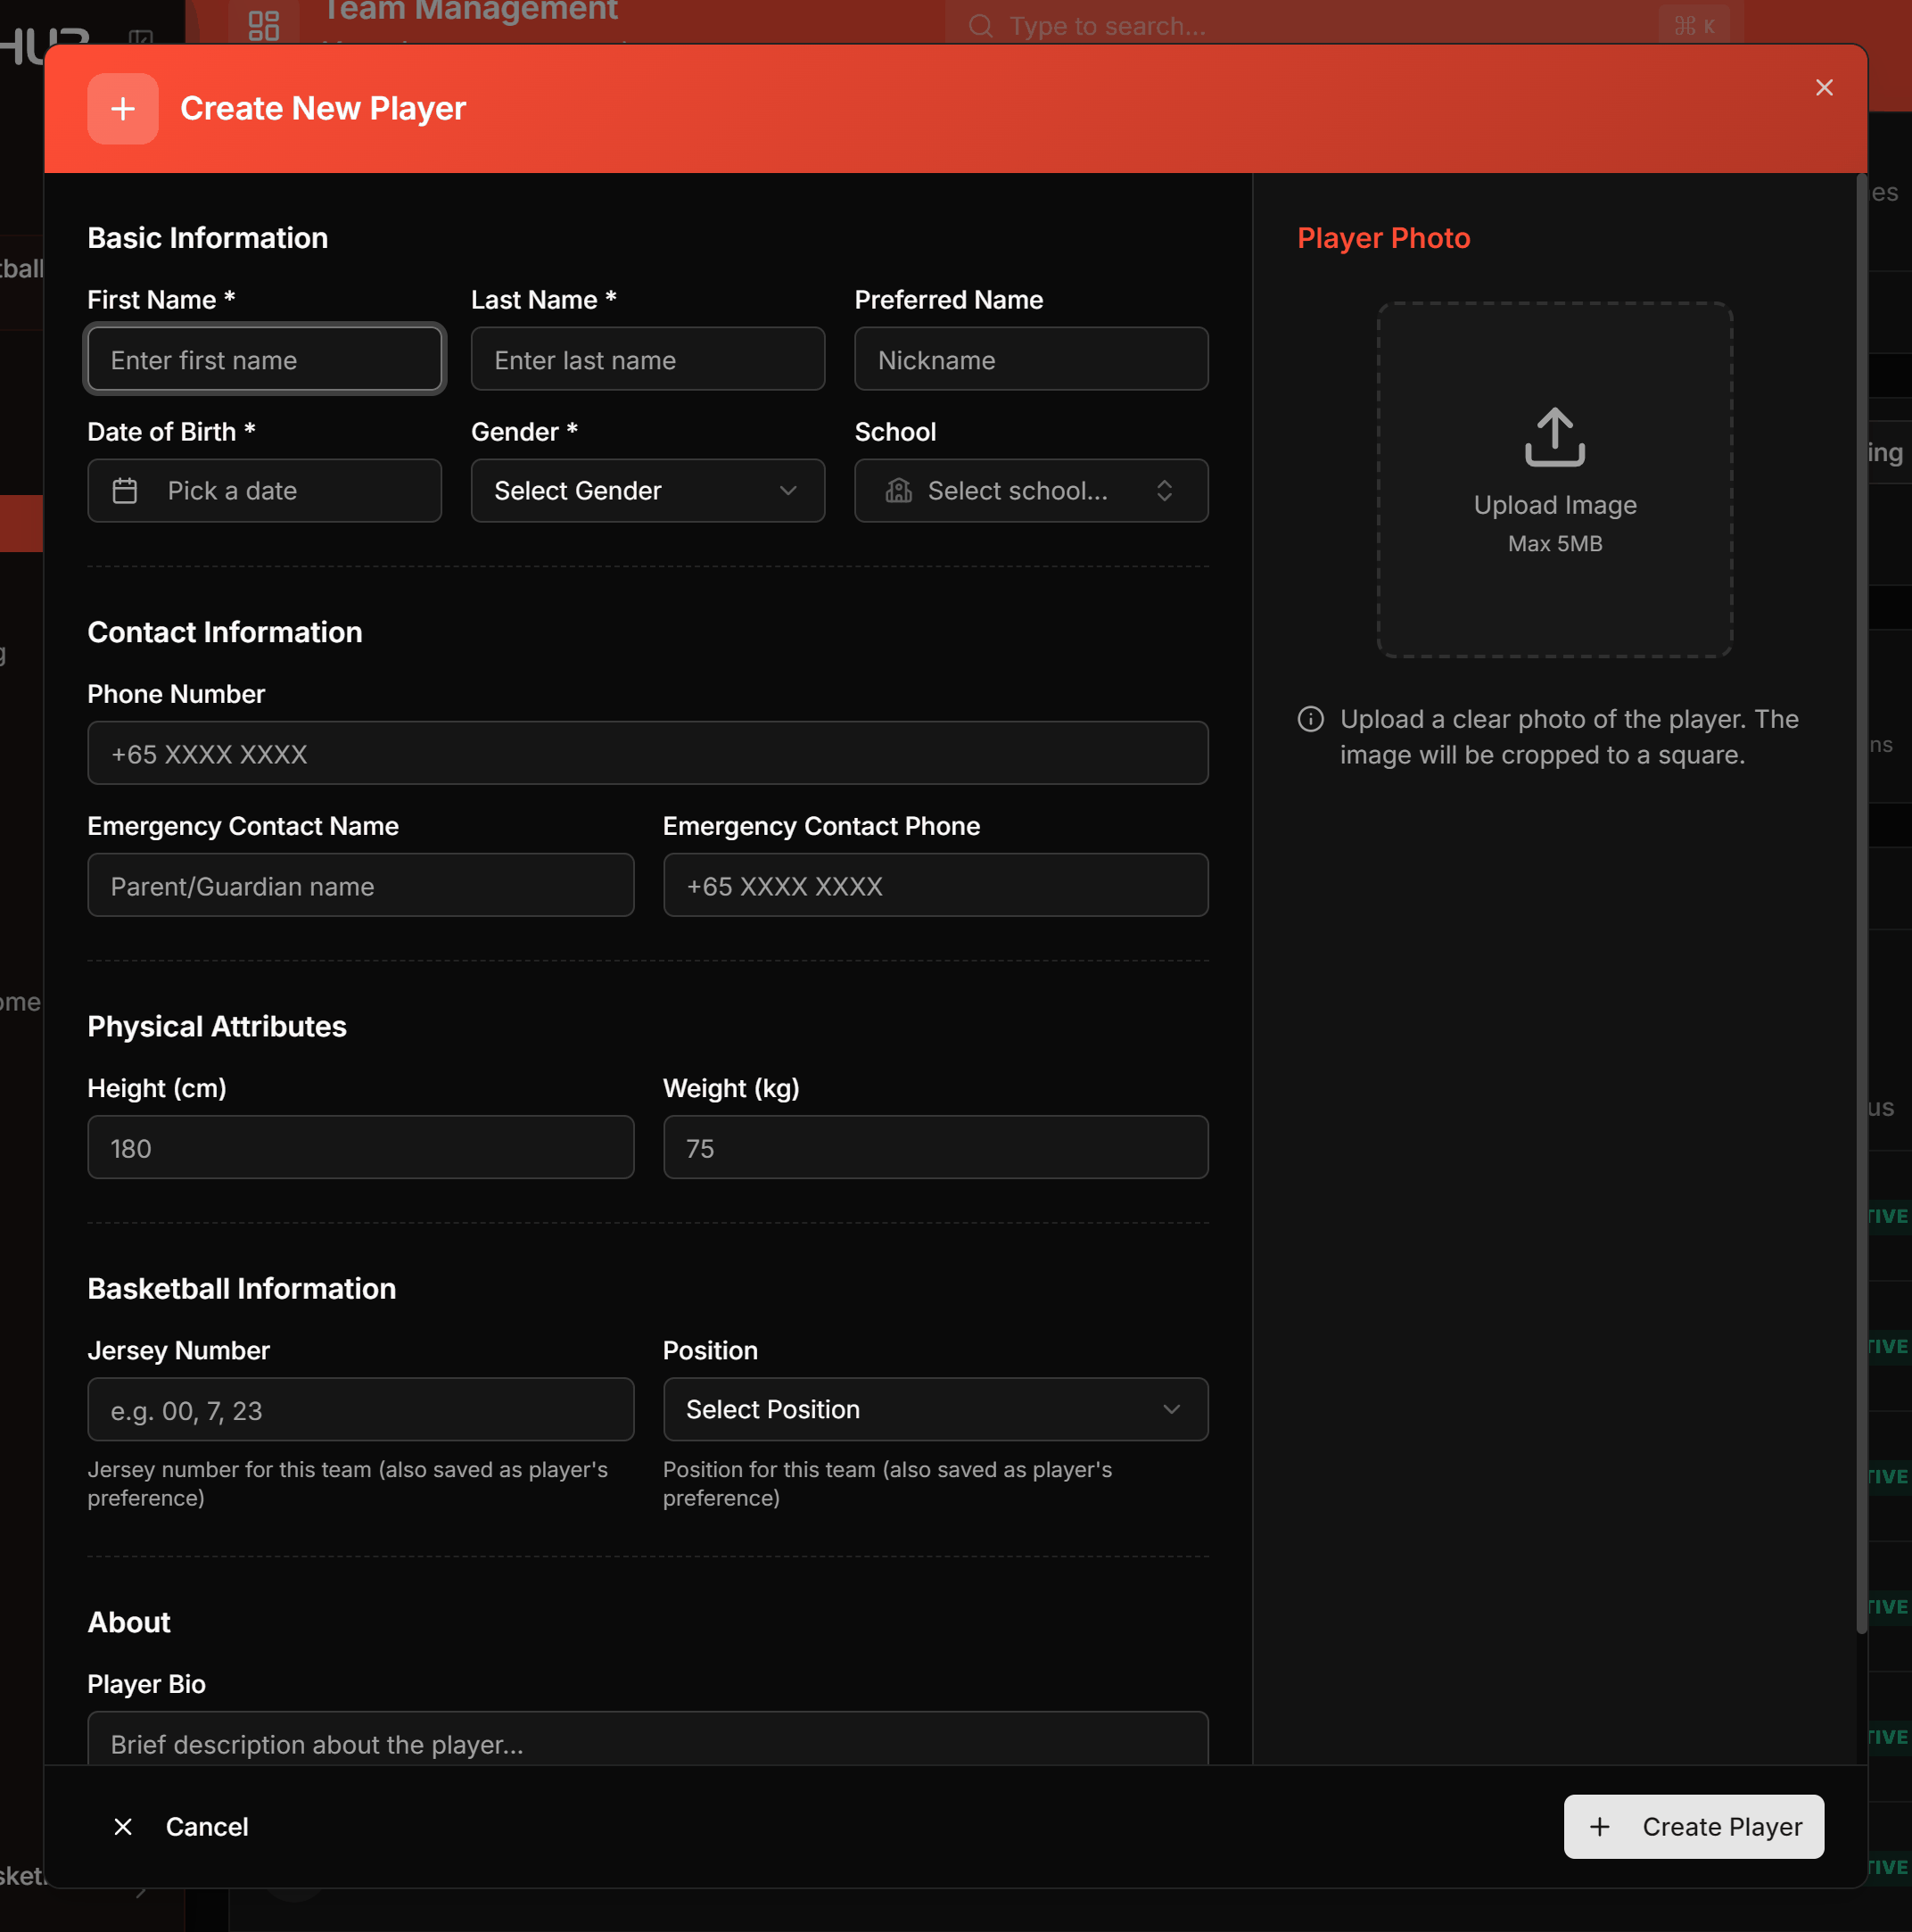Click the Create Player button
The width and height of the screenshot is (1912, 1932).
pyautogui.click(x=1693, y=1826)
